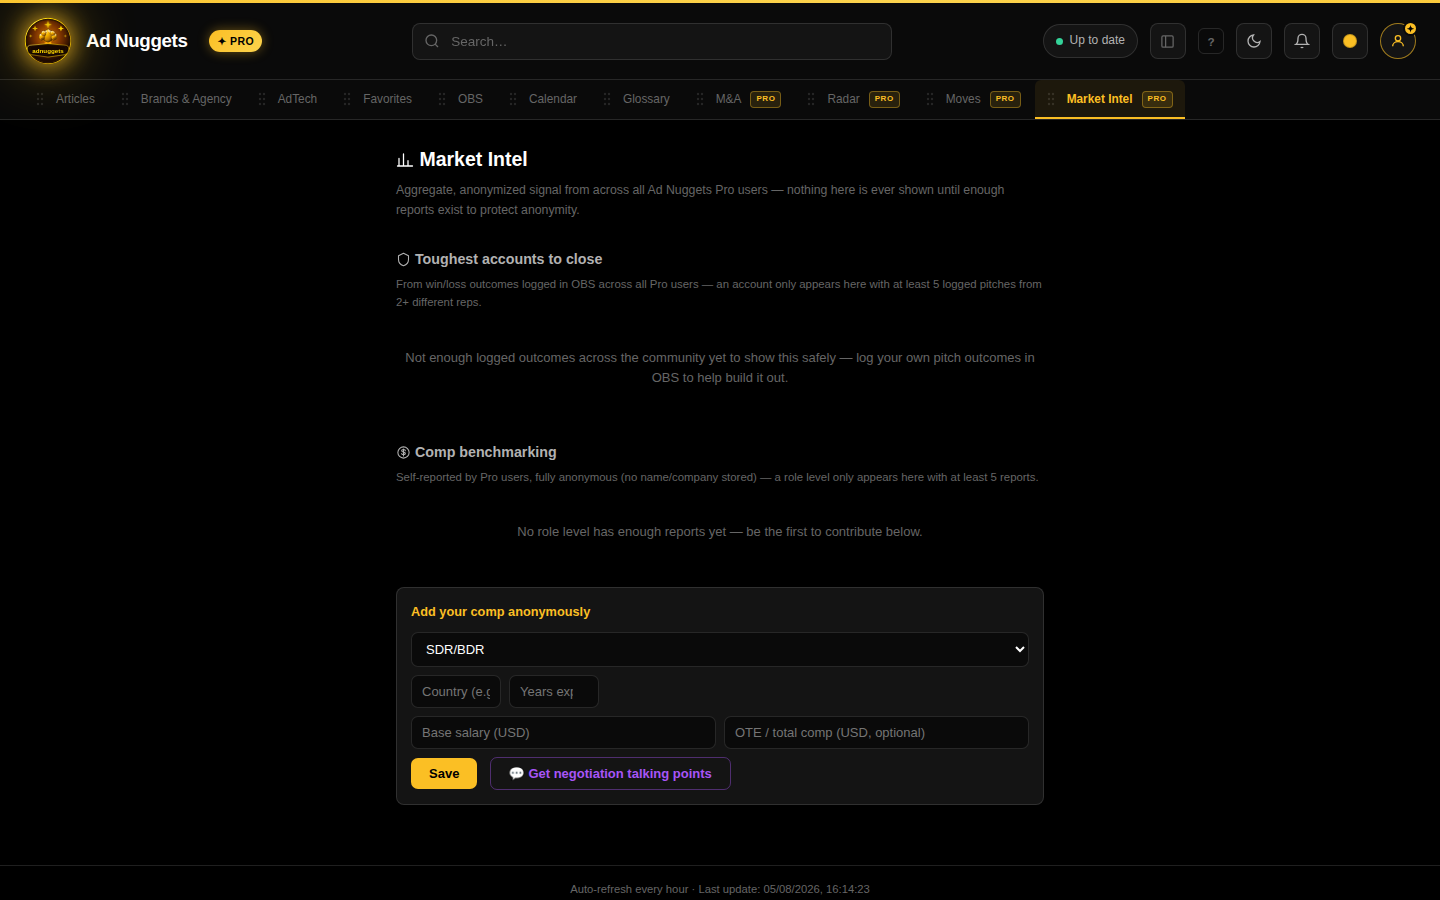This screenshot has width=1440, height=900.
Task: Click the shield icon by Toughest accounts
Action: coord(403,259)
